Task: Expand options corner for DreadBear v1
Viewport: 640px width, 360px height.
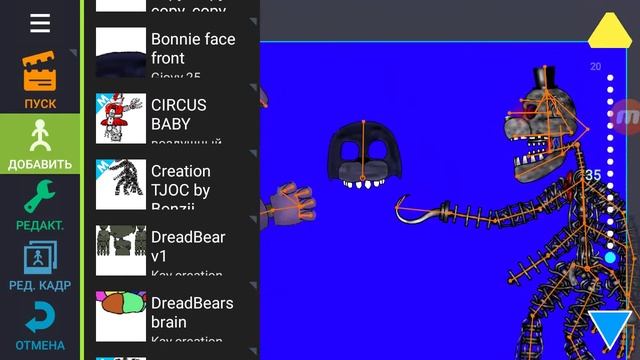Action: [254, 219]
